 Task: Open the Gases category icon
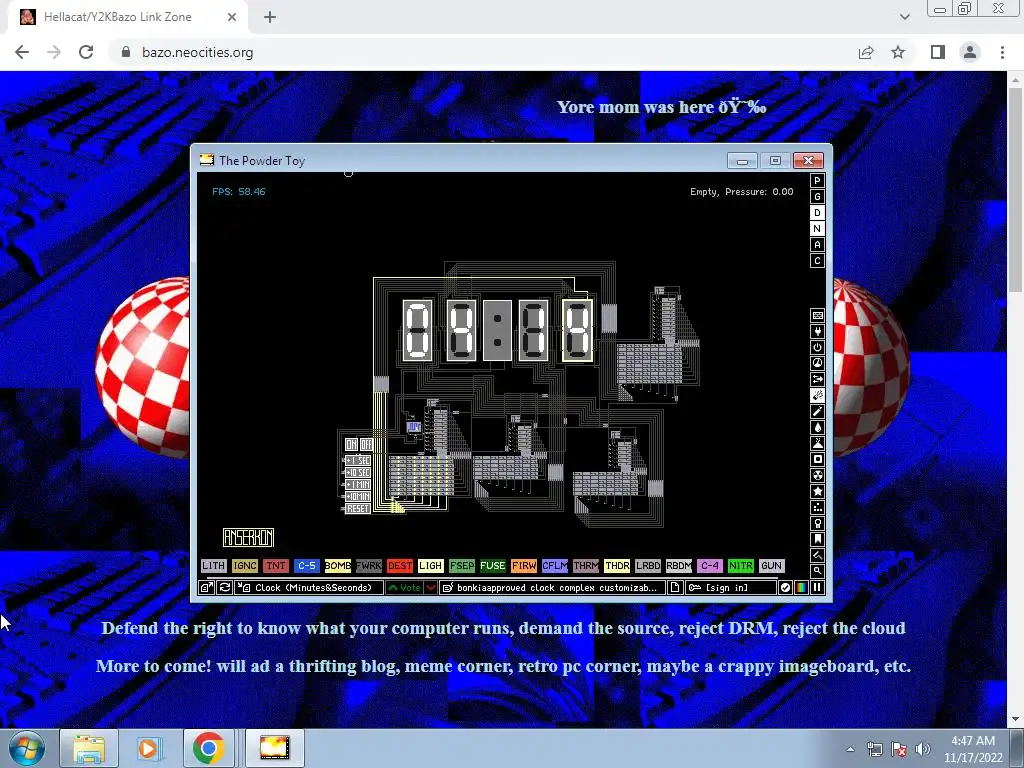[x=817, y=411]
